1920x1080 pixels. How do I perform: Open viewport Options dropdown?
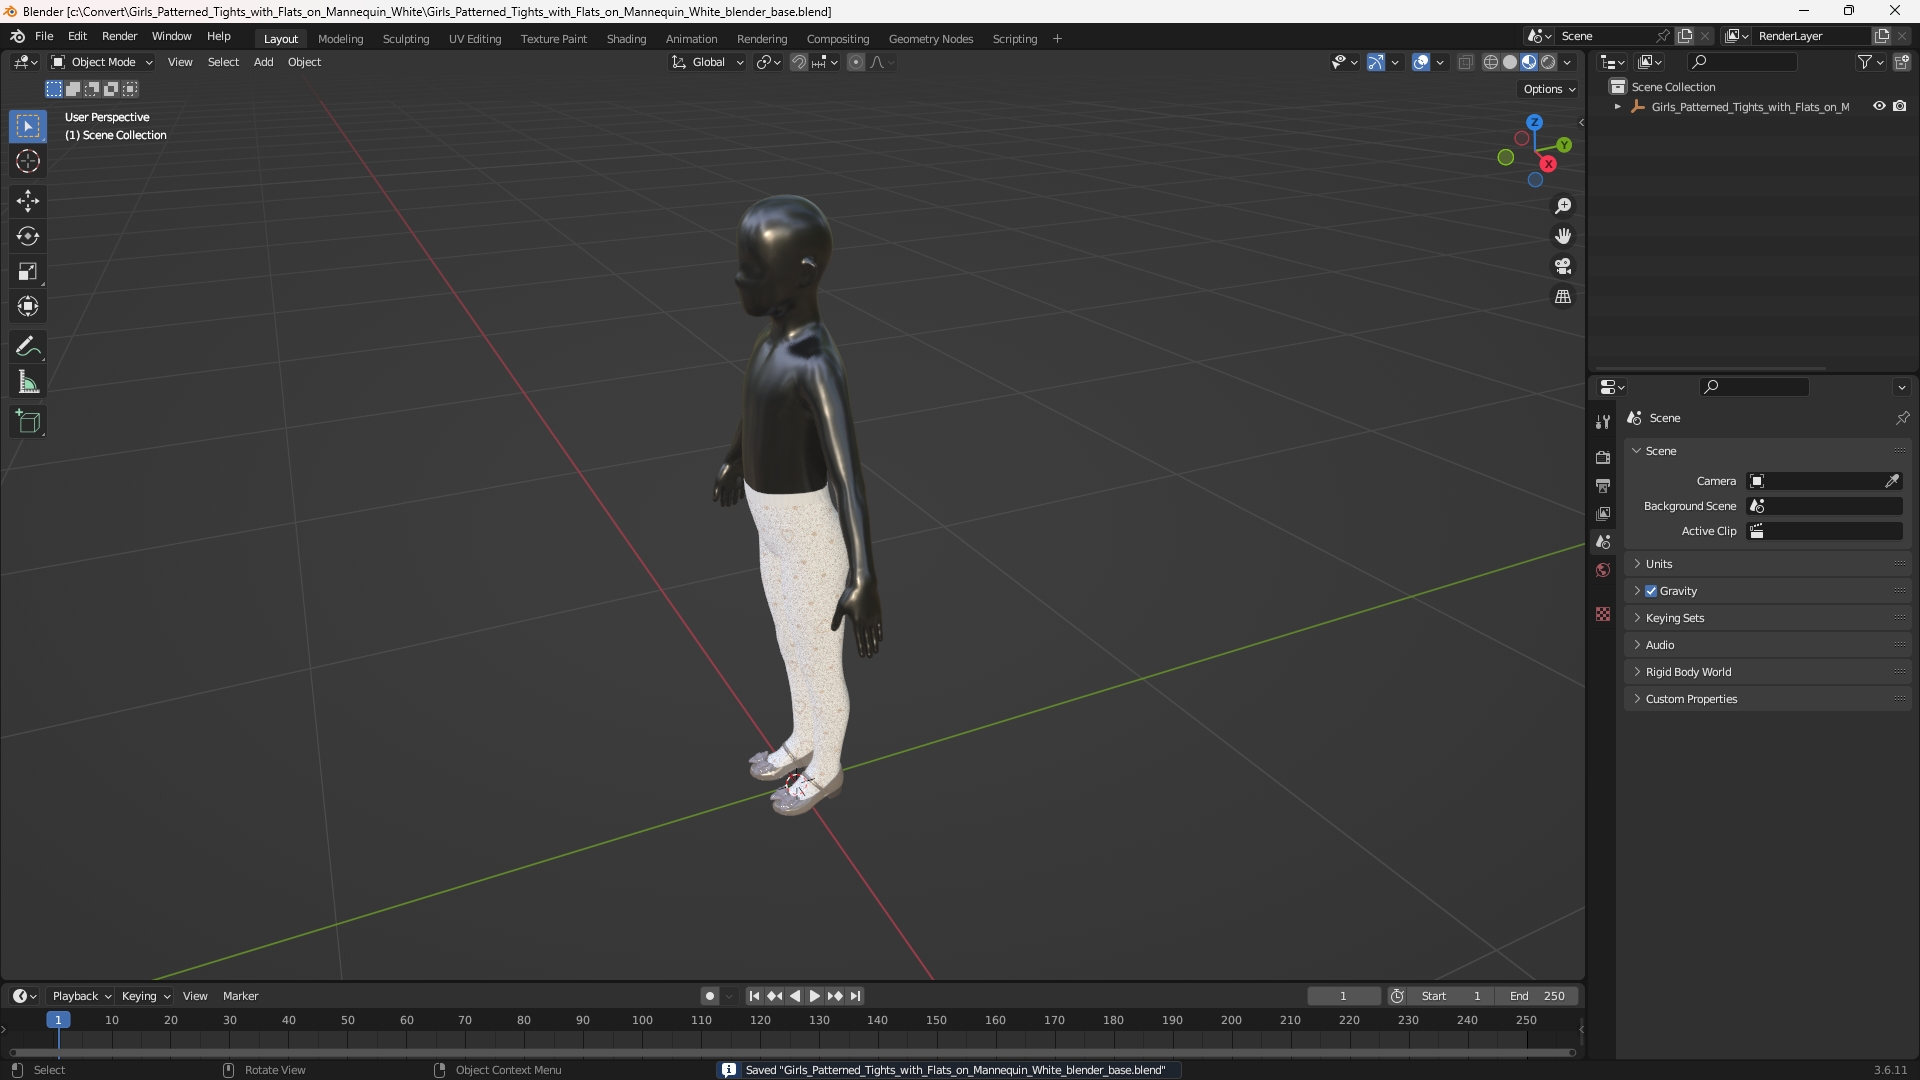coord(1549,89)
